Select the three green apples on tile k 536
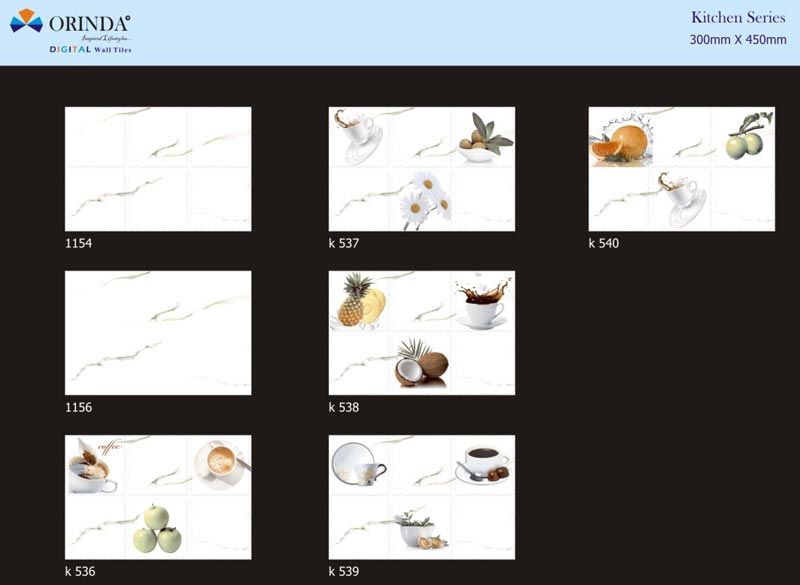This screenshot has height=585, width=800. click(157, 529)
